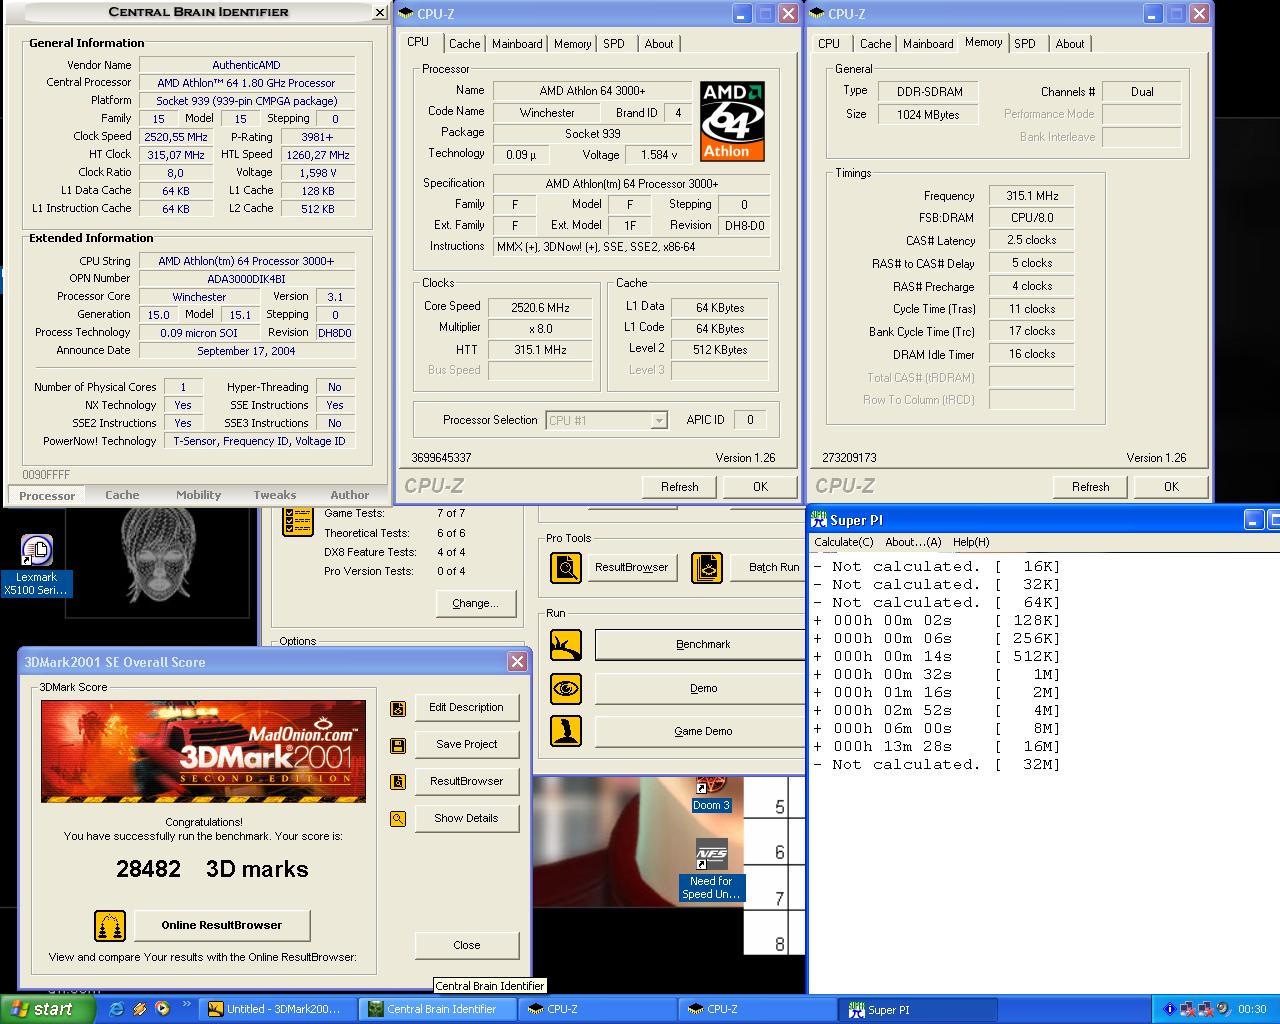The image size is (1280, 1024).
Task: Click the Online ResultBrowser button
Action: 222,926
